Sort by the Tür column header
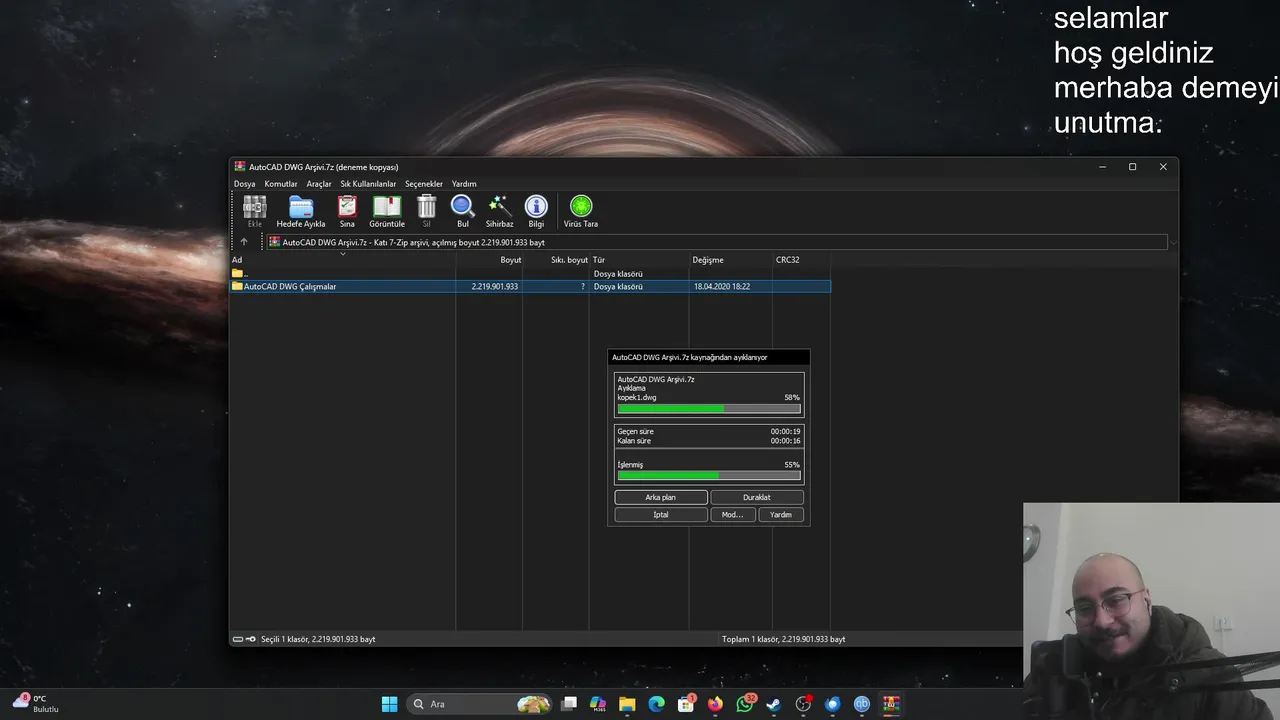The height and width of the screenshot is (720, 1280). pyautogui.click(x=640, y=260)
